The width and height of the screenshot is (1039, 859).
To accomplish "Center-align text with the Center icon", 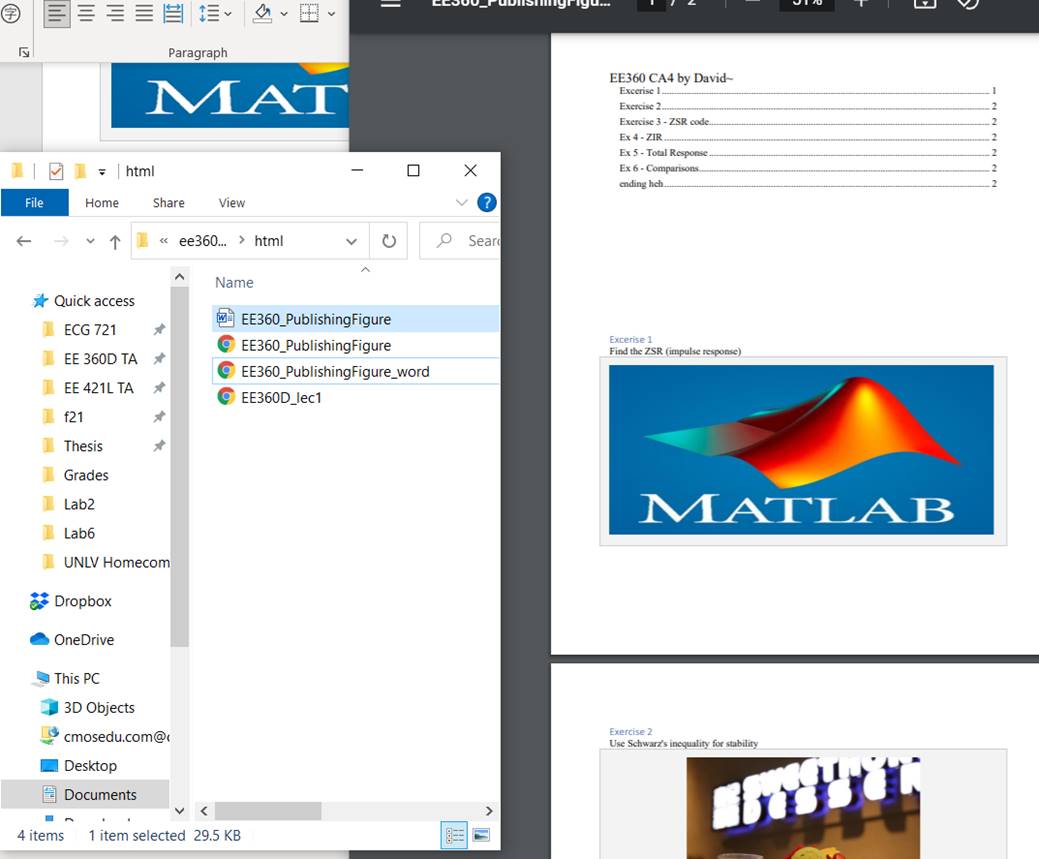I will click(86, 13).
